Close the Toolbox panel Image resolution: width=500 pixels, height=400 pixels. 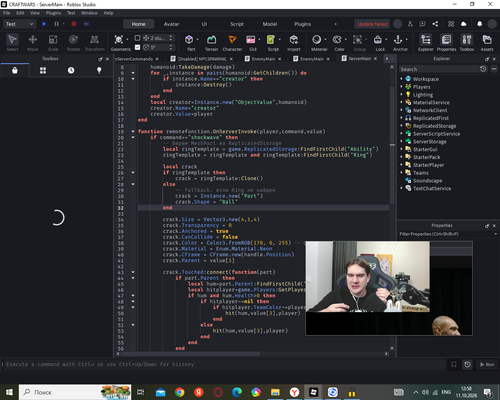click(107, 59)
